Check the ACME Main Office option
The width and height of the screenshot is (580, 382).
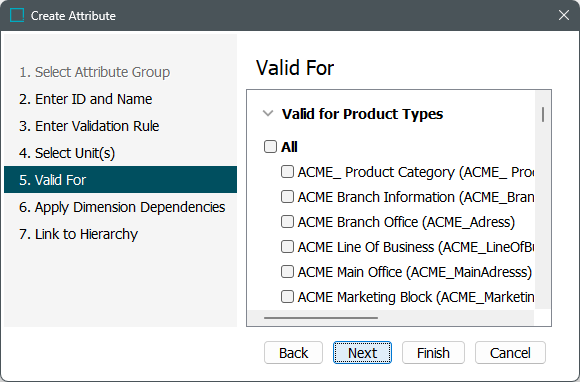coord(287,271)
